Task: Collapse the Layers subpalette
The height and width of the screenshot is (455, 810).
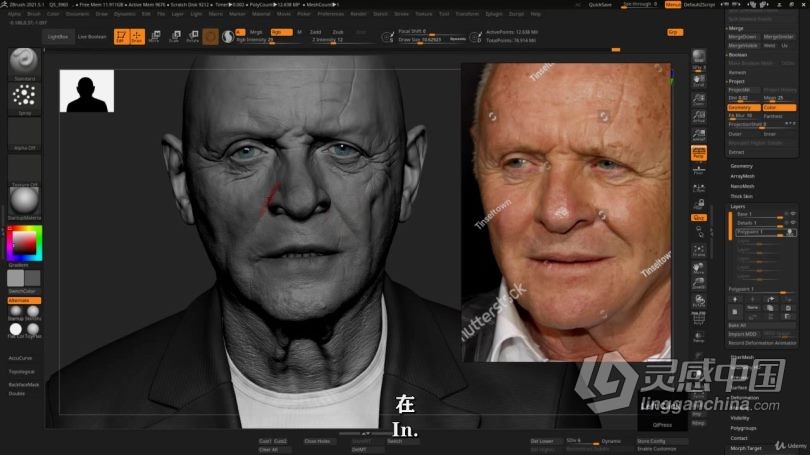Action: point(738,206)
